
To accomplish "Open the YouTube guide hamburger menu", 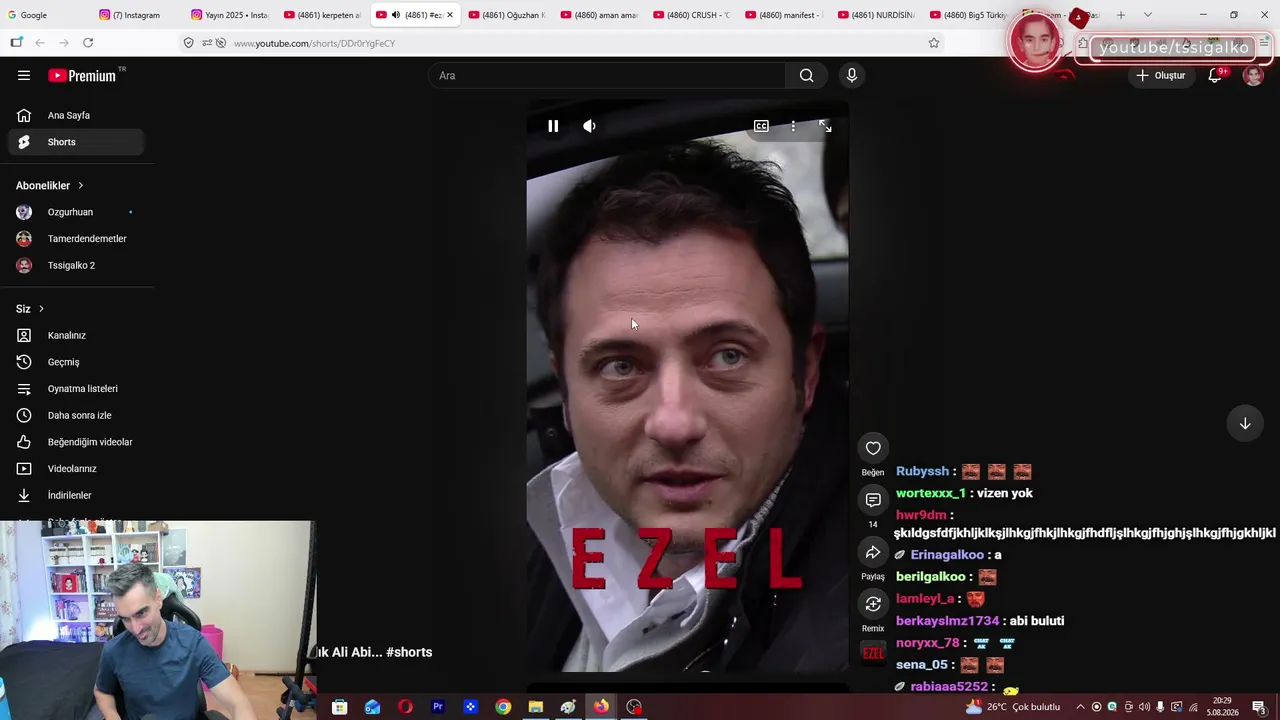I will click(x=24, y=75).
